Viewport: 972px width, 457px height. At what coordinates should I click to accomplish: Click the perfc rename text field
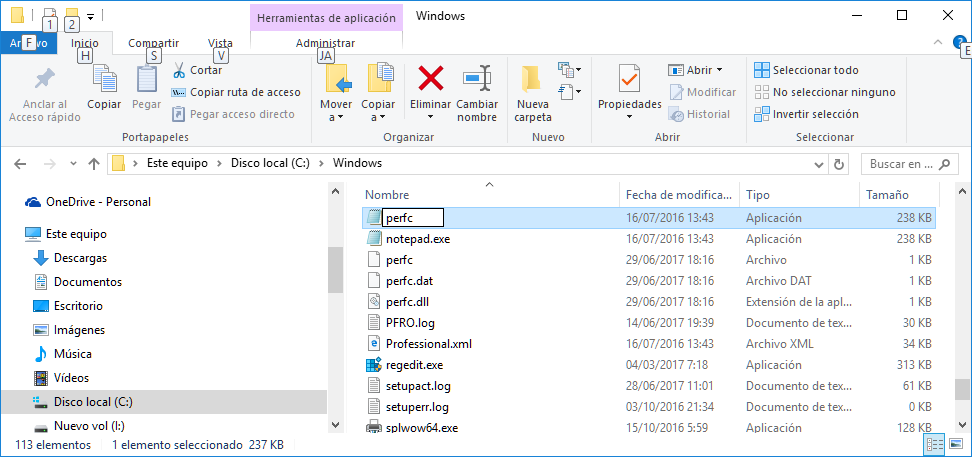point(413,218)
